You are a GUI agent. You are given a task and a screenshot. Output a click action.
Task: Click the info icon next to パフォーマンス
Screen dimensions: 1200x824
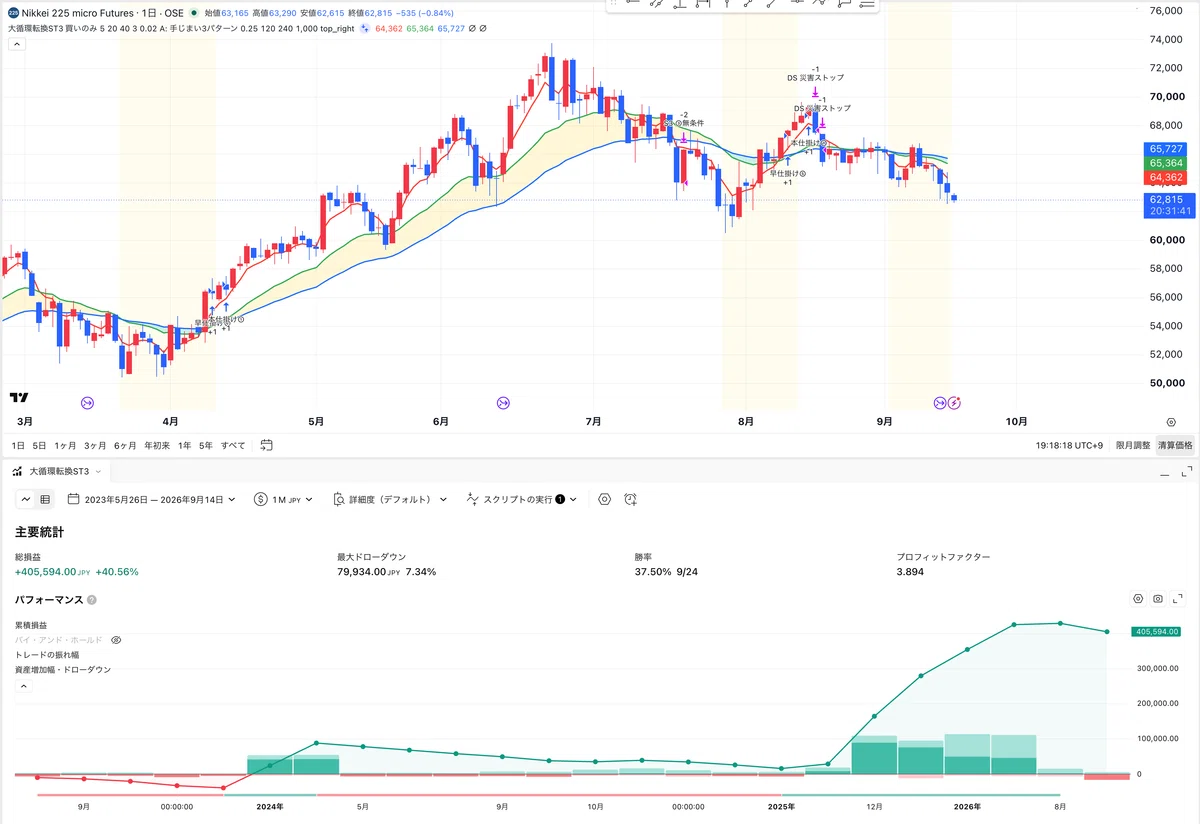click(x=92, y=600)
